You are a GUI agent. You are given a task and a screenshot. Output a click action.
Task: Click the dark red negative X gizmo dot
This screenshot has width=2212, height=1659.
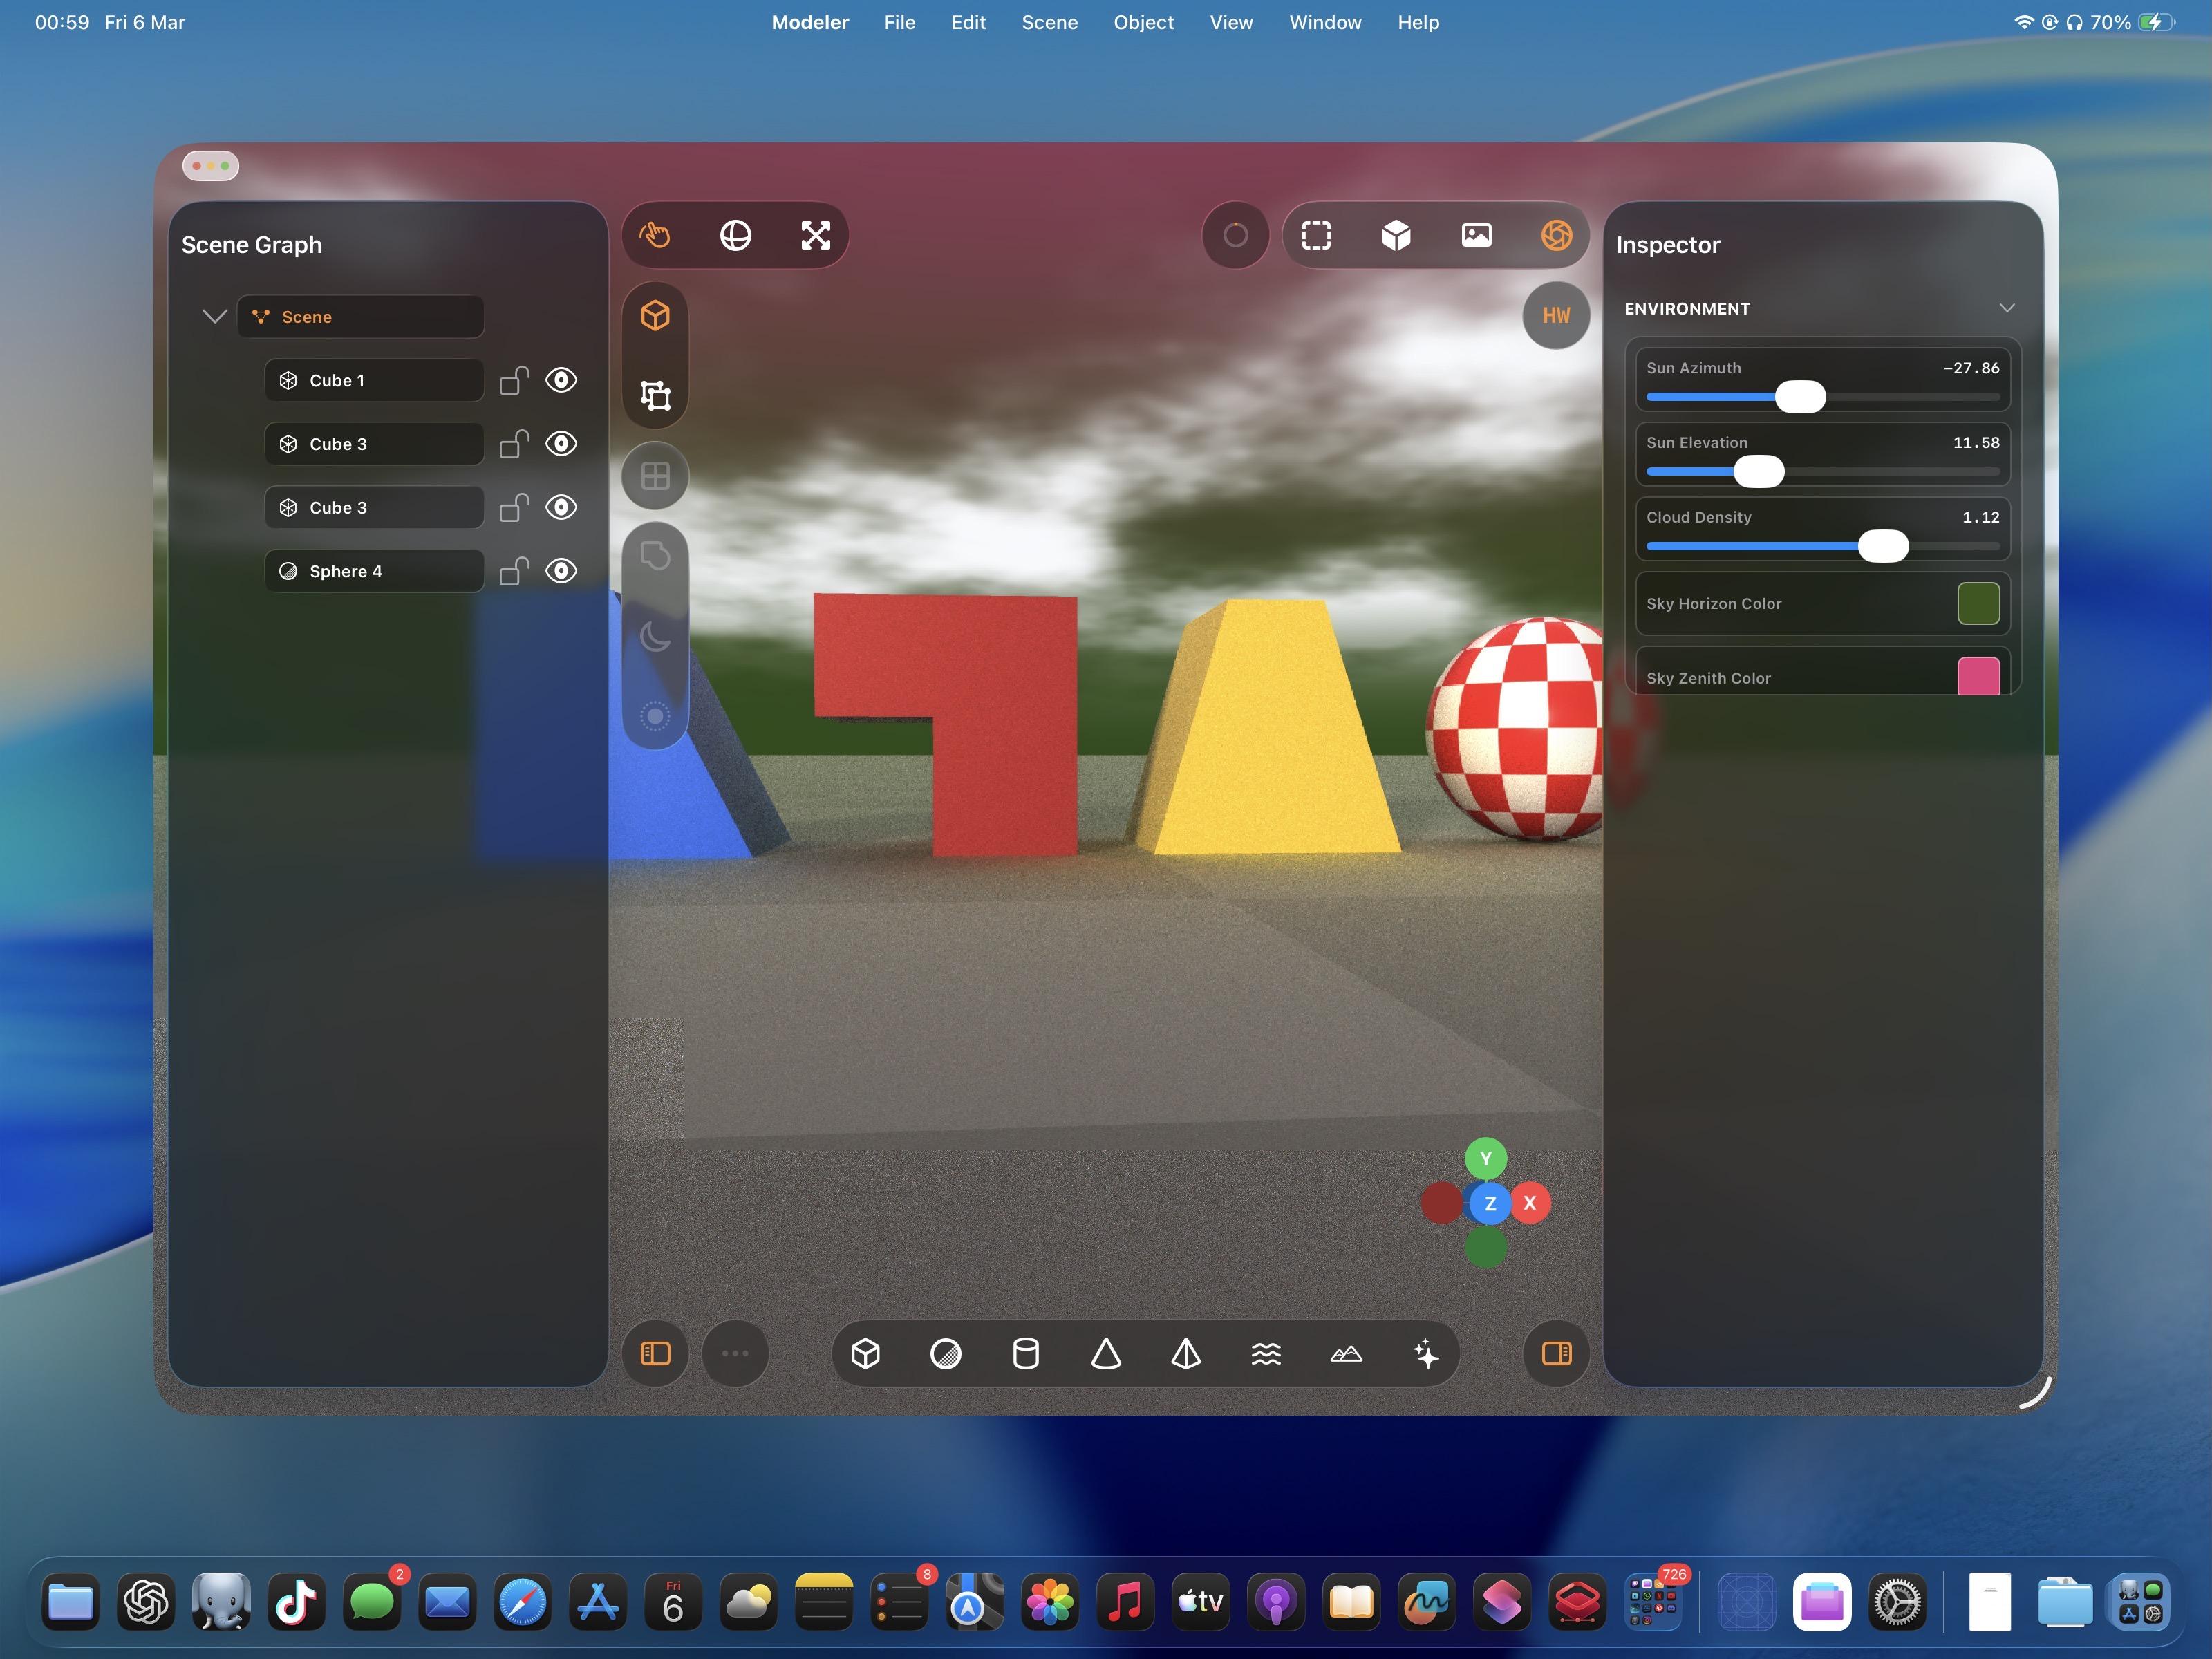[1441, 1203]
